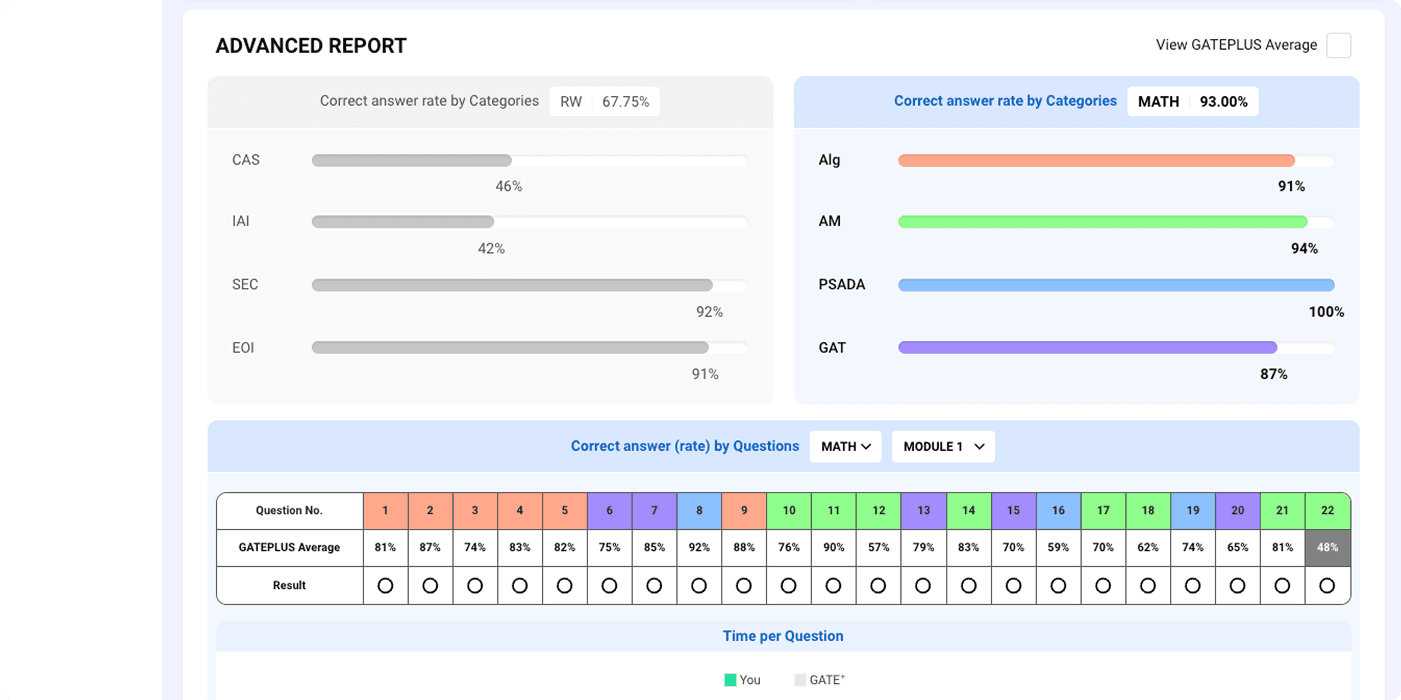Click the highlighted 48% average cell
1401x700 pixels.
point(1327,547)
